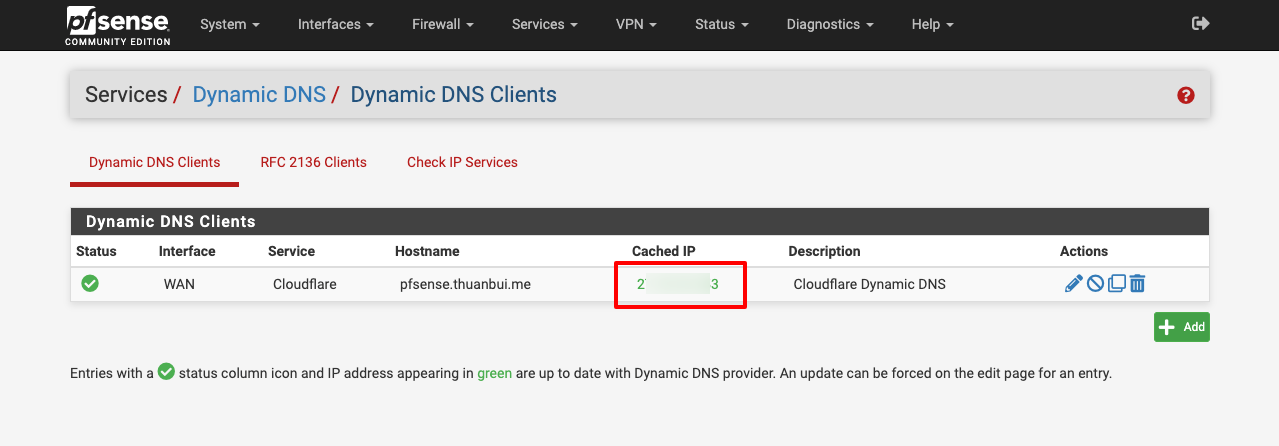Click the green checkmark in footer note
Screen dimensions: 1279x446
tap(166, 372)
